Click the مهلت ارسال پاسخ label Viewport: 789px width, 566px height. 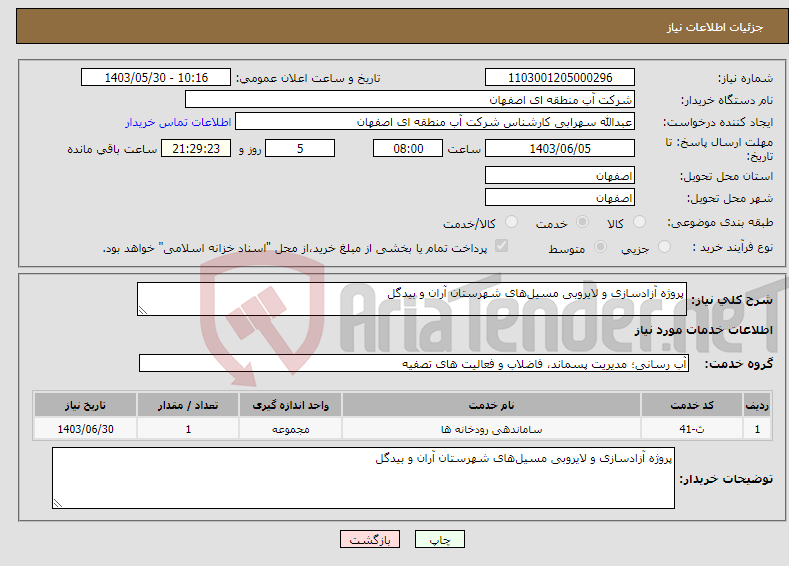pyautogui.click(x=719, y=149)
